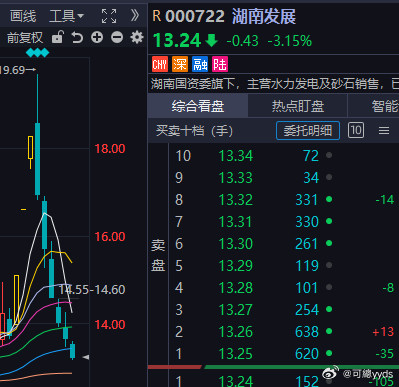
Task: Click green dot beside volume 261
Action: (x=329, y=243)
